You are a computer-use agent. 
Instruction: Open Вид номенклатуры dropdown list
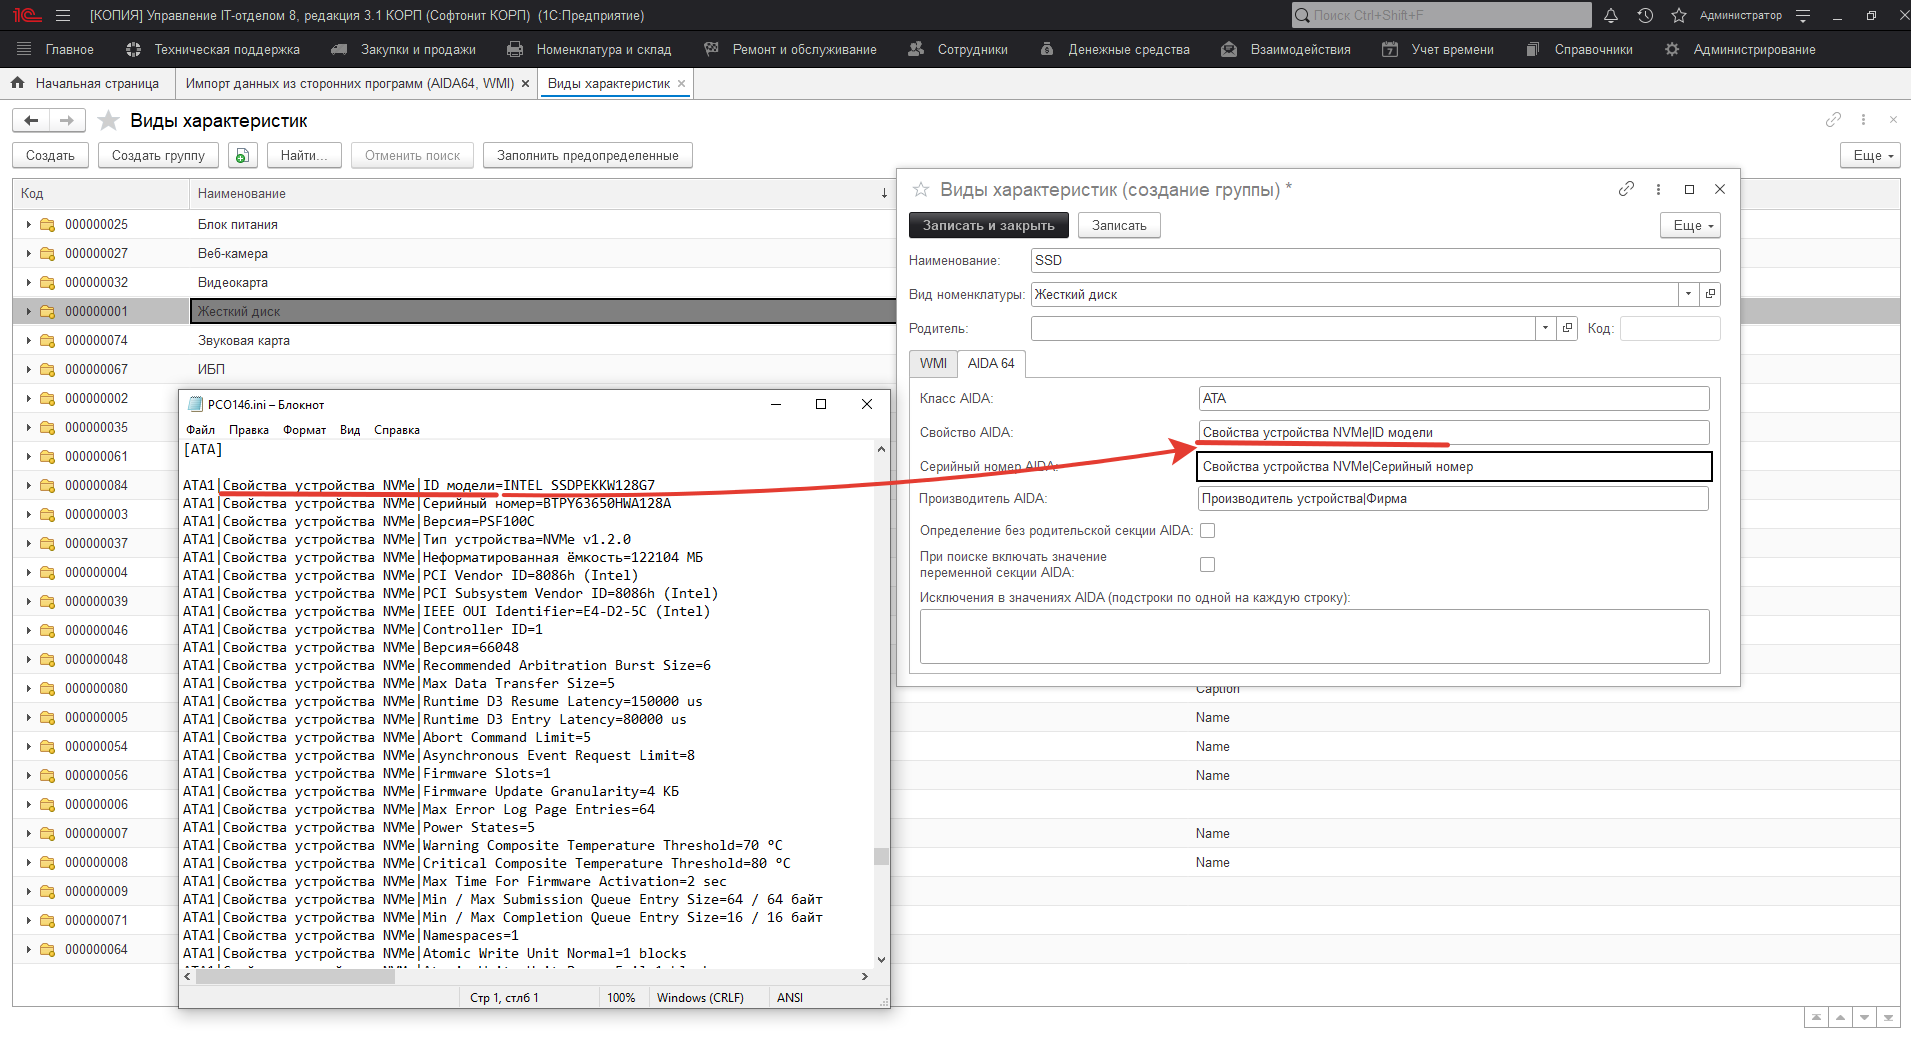click(1688, 294)
